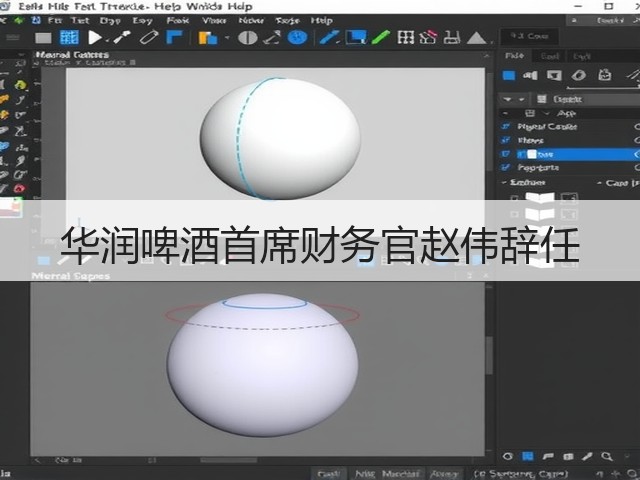Select the blue square icon in the right panel
640x480 pixels.
509,76
